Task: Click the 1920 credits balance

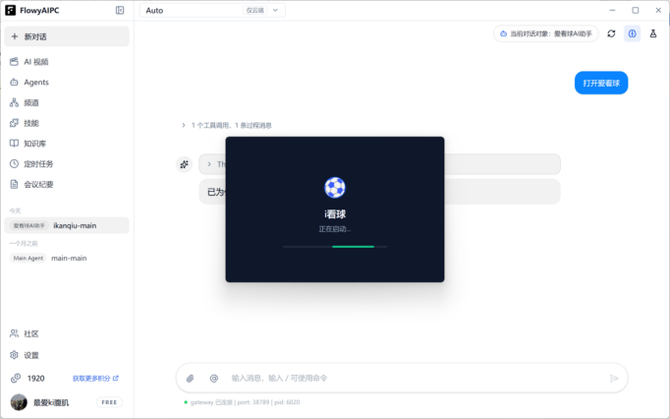Action: [x=36, y=378]
